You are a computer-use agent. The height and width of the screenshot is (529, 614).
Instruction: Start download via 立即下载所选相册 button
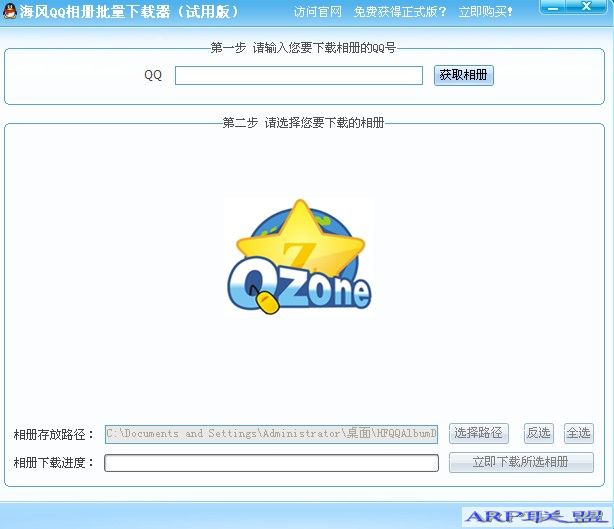[x=521, y=462]
